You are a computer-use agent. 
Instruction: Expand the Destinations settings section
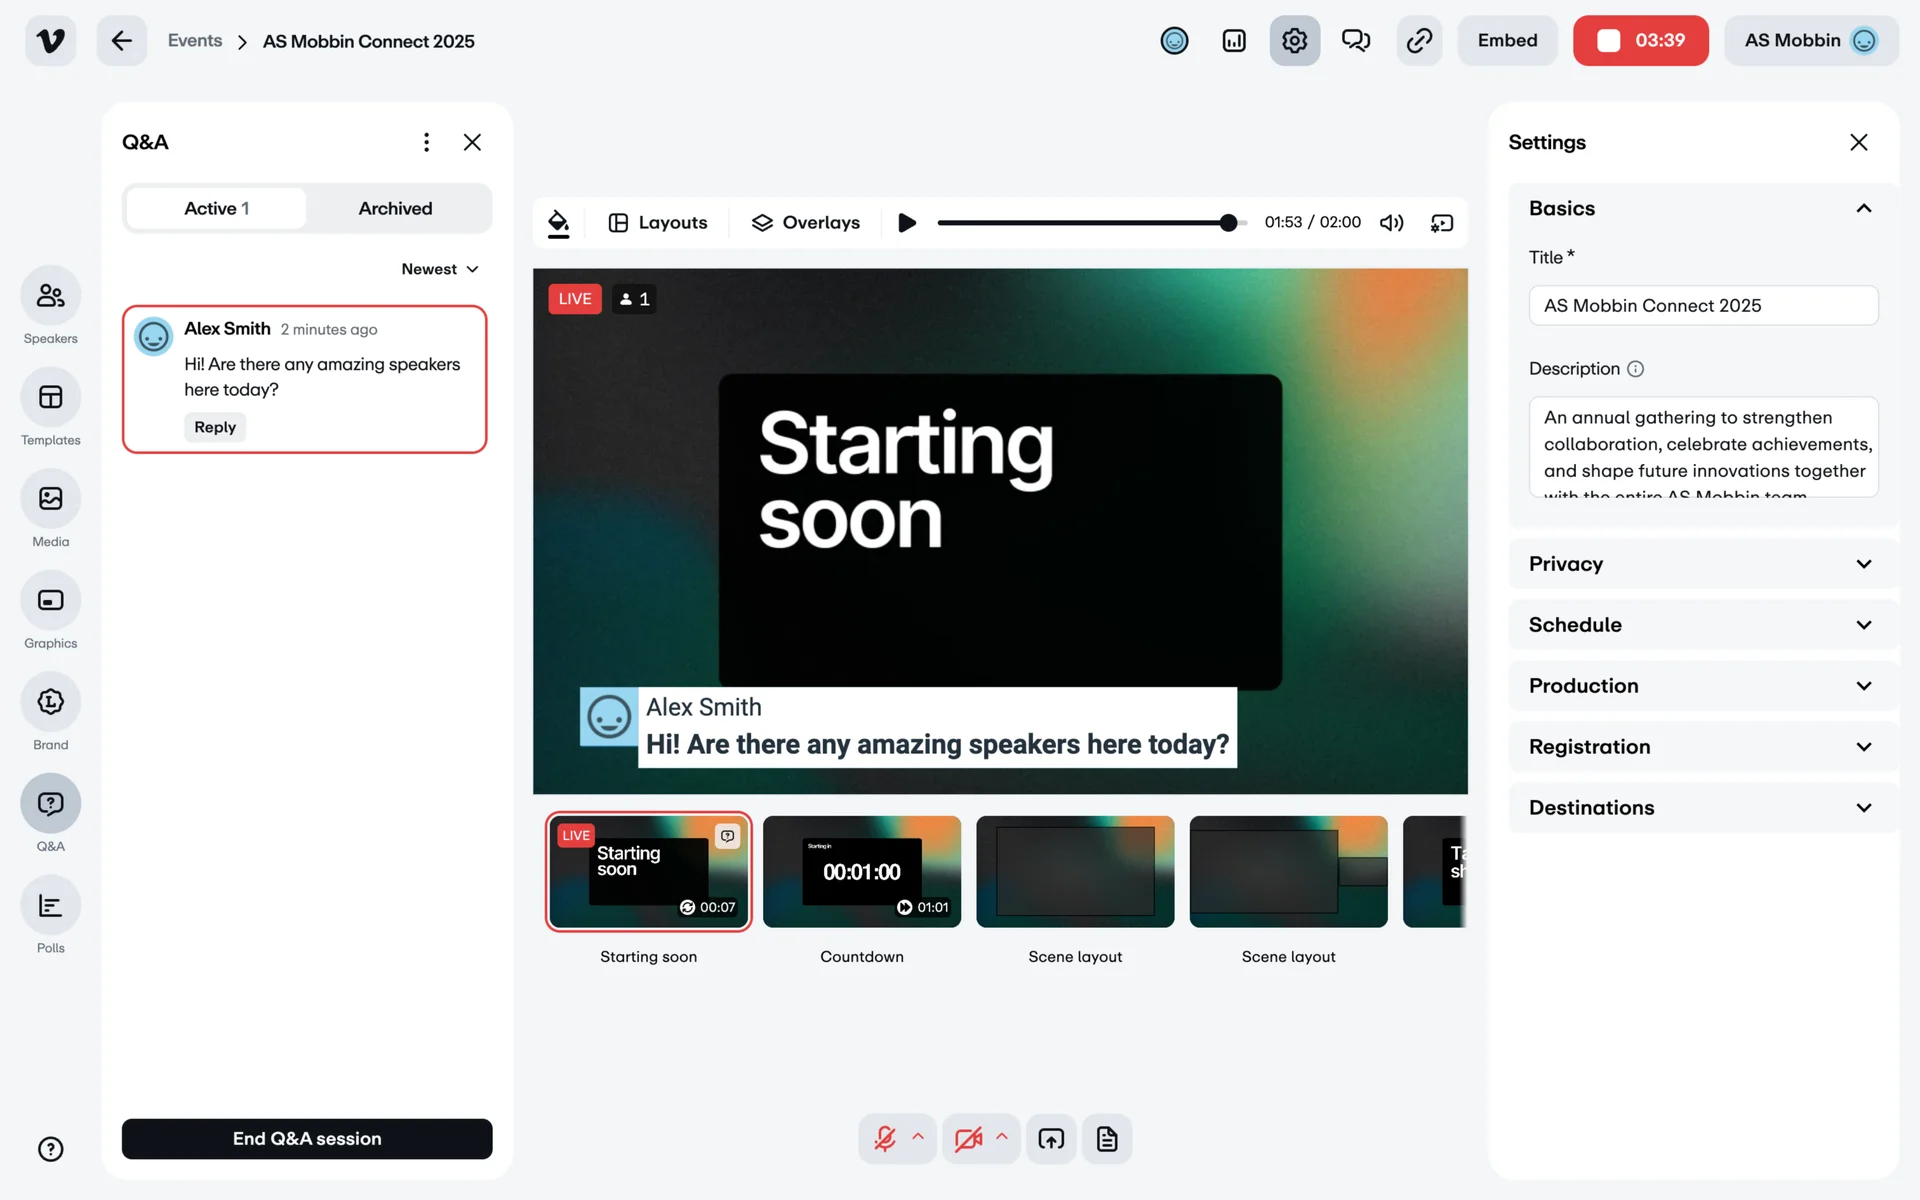[x=1700, y=808]
